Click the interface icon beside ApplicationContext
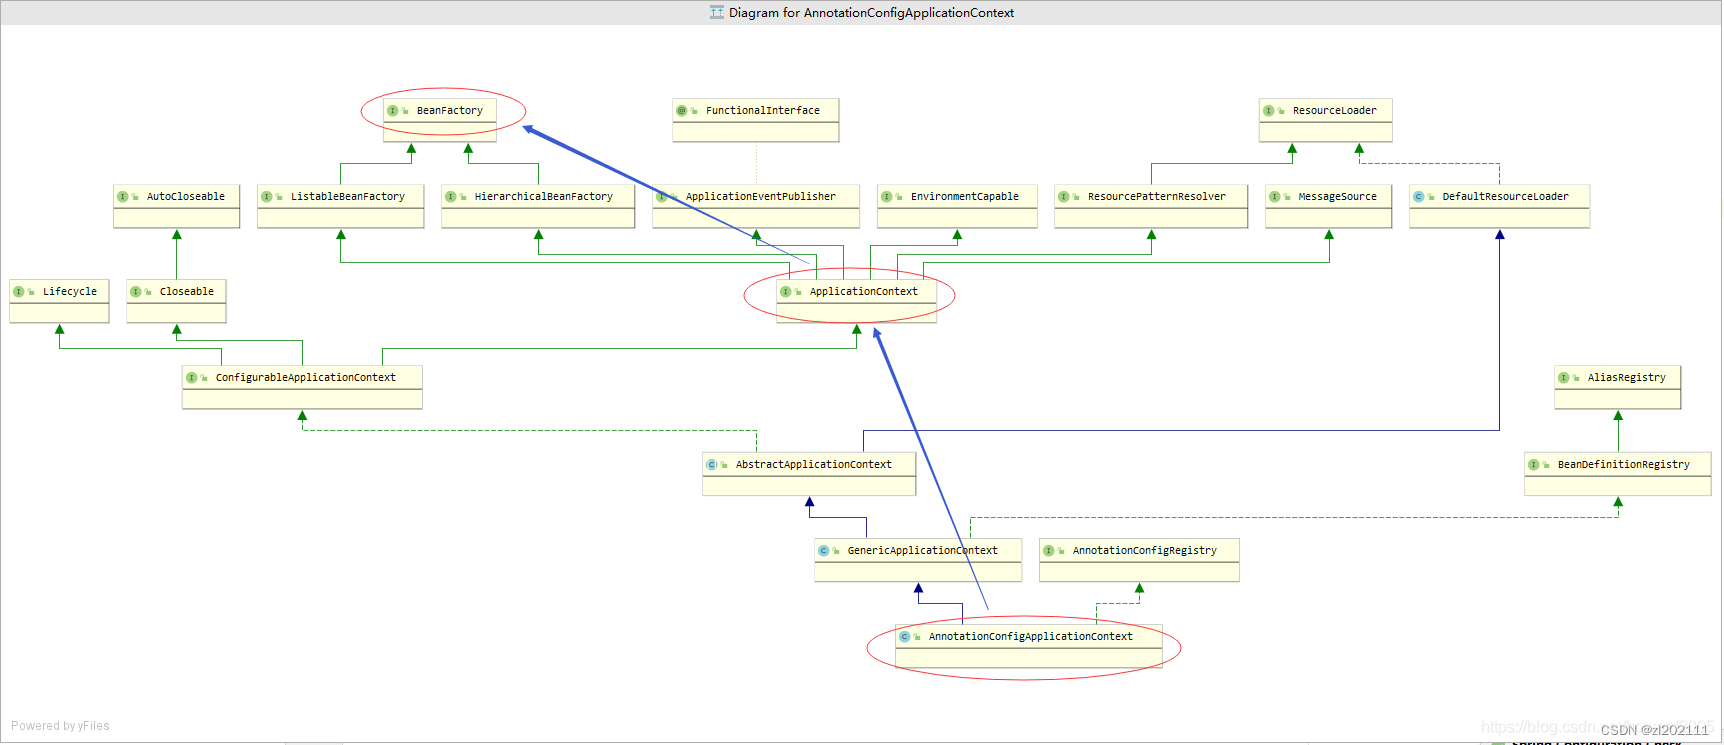 786,292
